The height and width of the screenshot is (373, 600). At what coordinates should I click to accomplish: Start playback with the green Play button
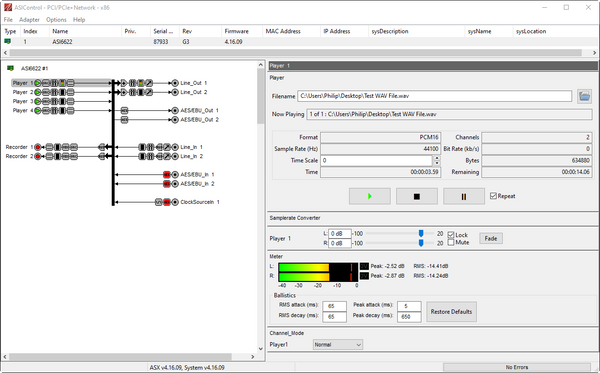pyautogui.click(x=370, y=196)
